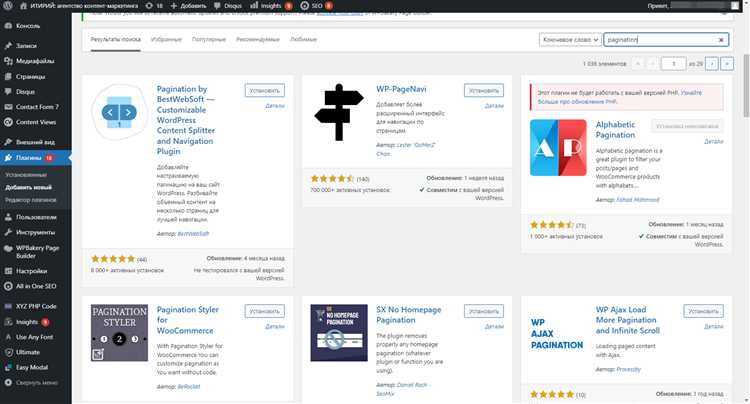750x404 pixels.
Task: Open Use Any Font menu
Action: (36, 337)
